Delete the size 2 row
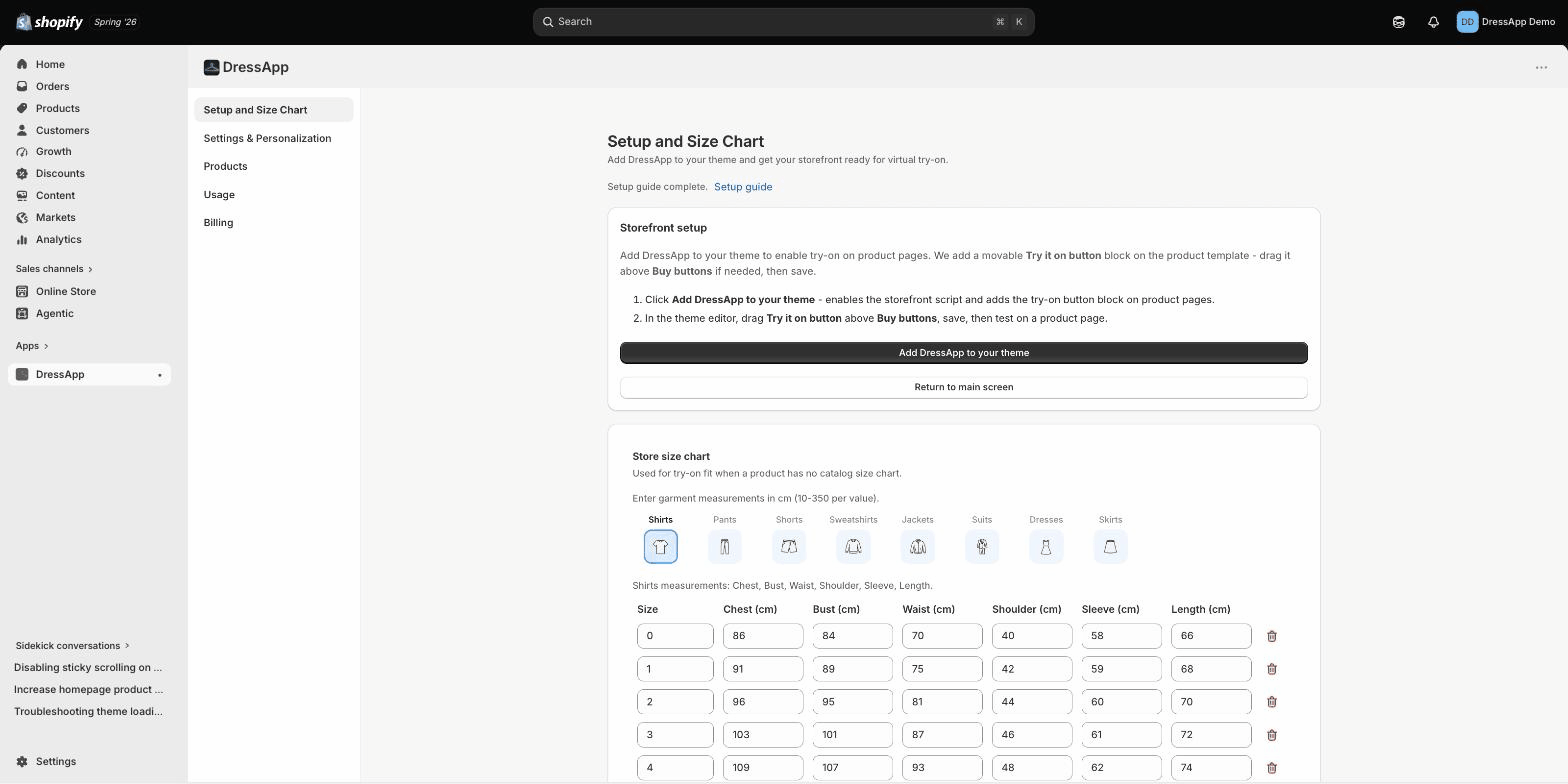1568x784 pixels. (x=1272, y=702)
